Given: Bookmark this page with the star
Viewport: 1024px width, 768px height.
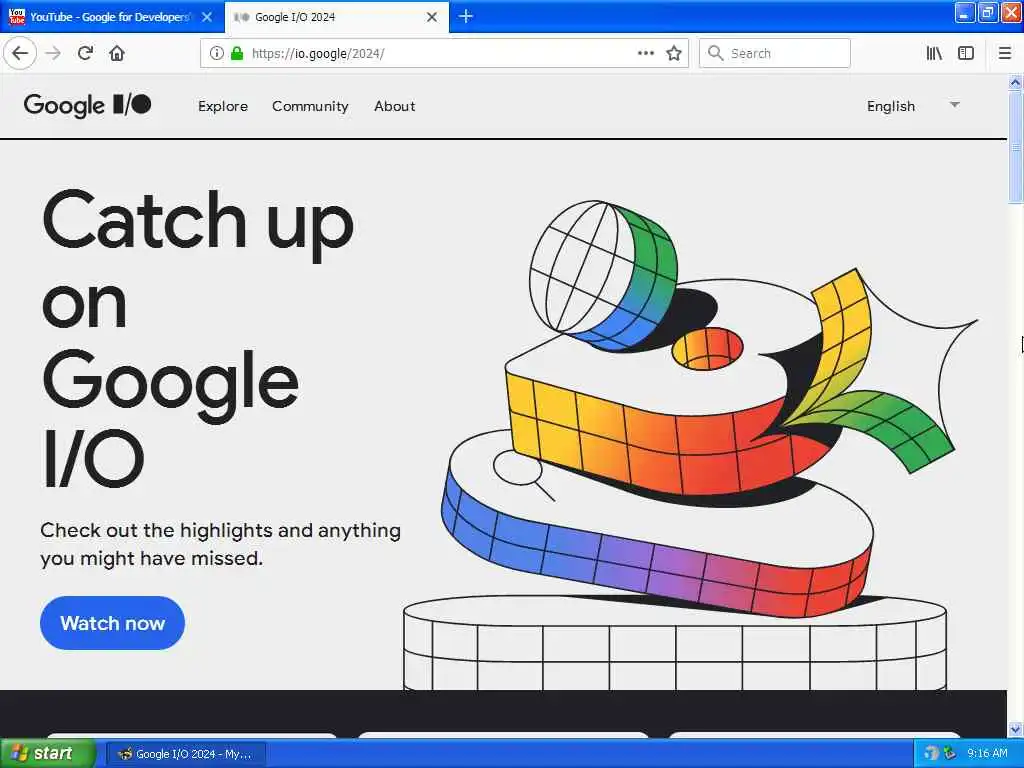Looking at the screenshot, I should point(674,53).
